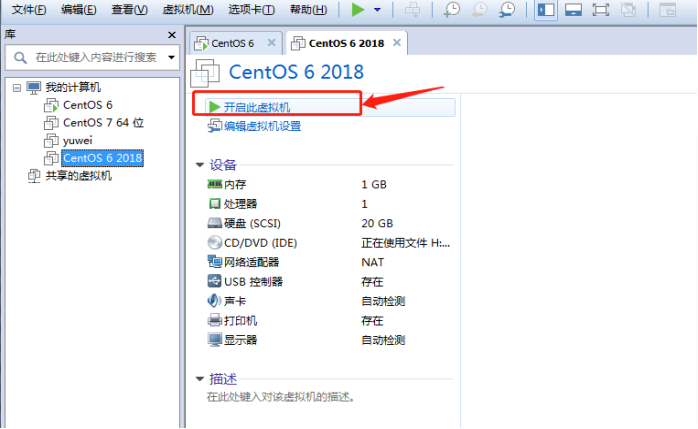Image resolution: width=698 pixels, height=429 pixels.
Task: Select the yuwei virtual machine
Action: pyautogui.click(x=77, y=141)
